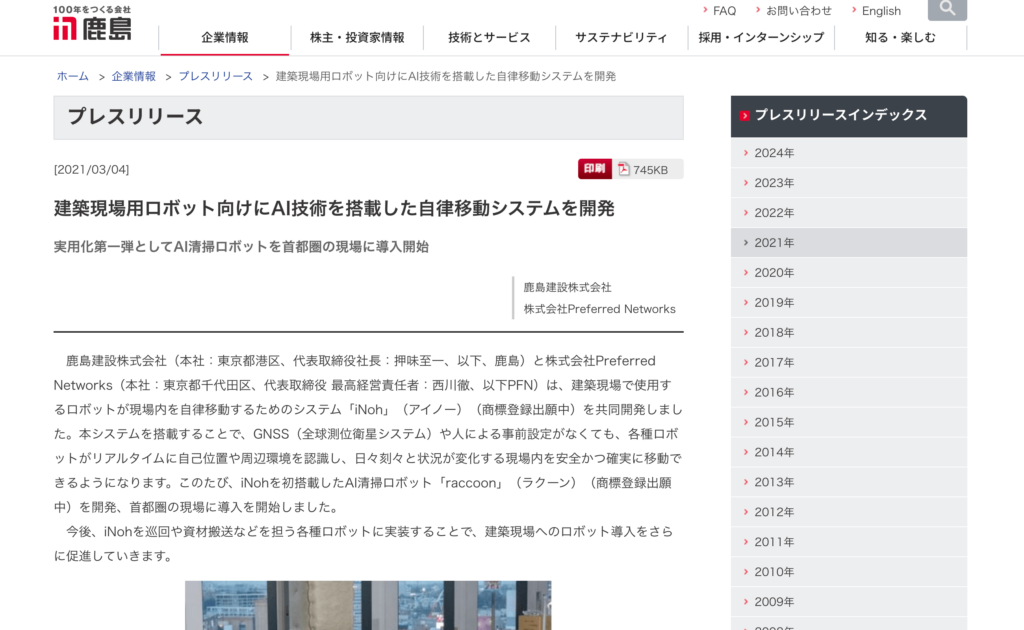Click the Kajima logo in the header
Screen dimensions: 1024x630
(92, 23)
